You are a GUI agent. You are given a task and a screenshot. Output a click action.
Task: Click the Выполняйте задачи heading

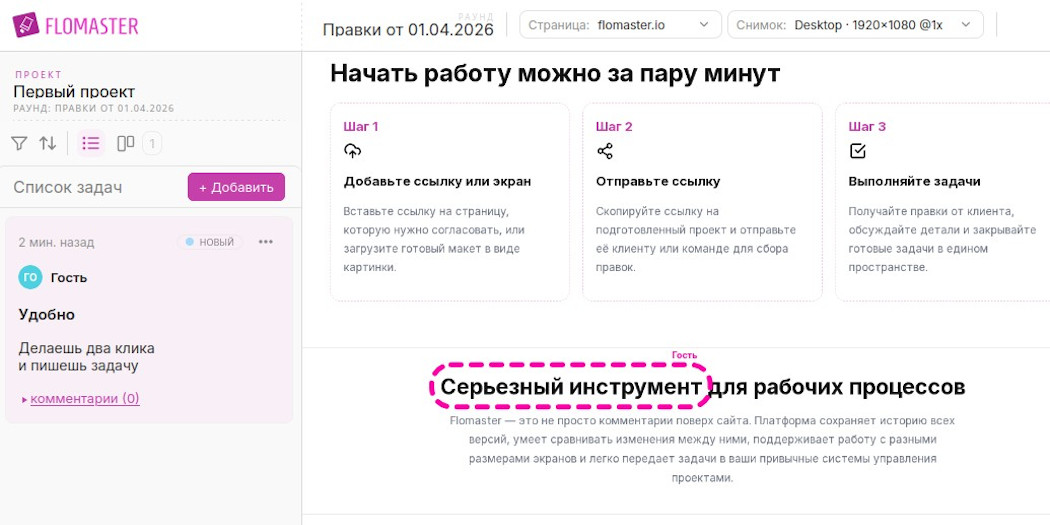point(915,181)
